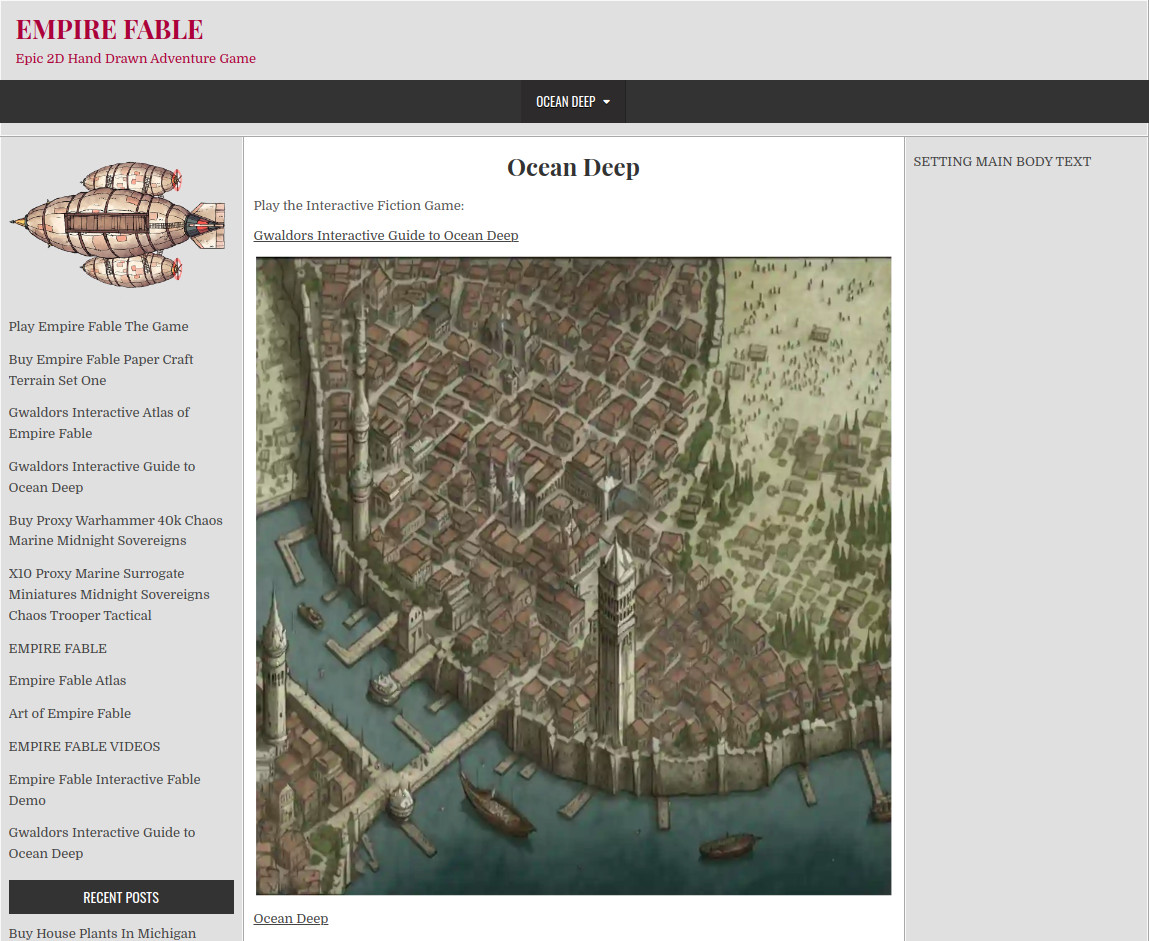Screen dimensions: 1149x941
Task: Open Gwaldors Interactive Guide link above city map
Action: (385, 235)
